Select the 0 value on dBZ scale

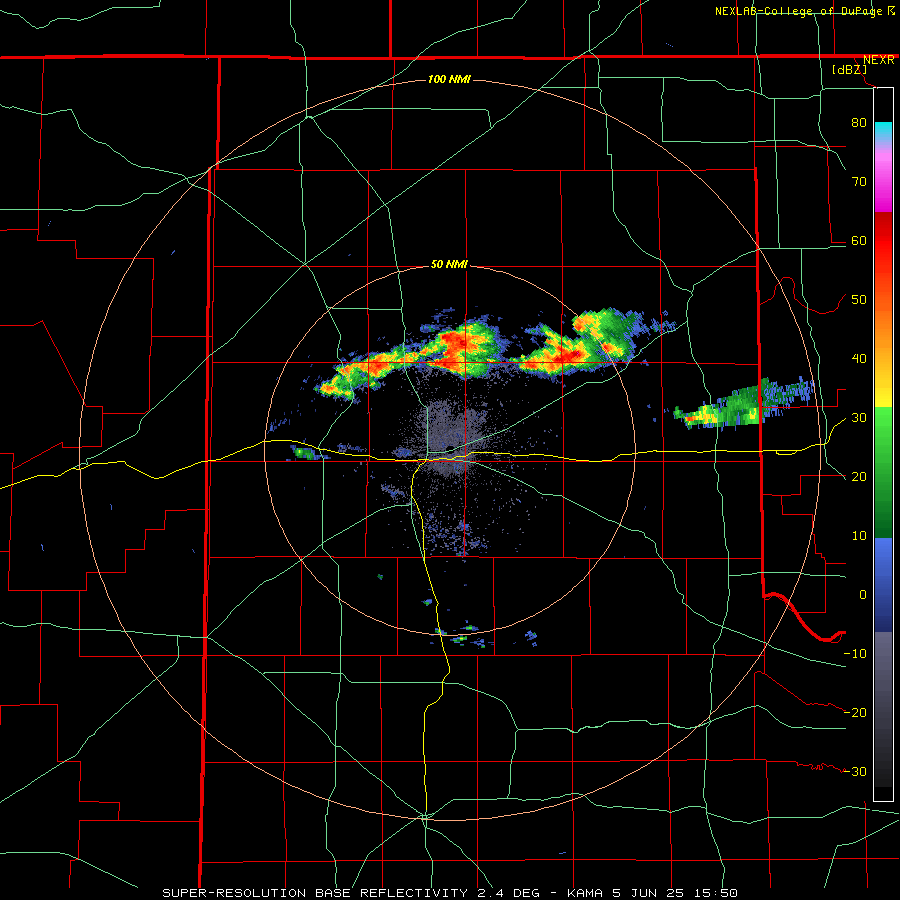863,595
